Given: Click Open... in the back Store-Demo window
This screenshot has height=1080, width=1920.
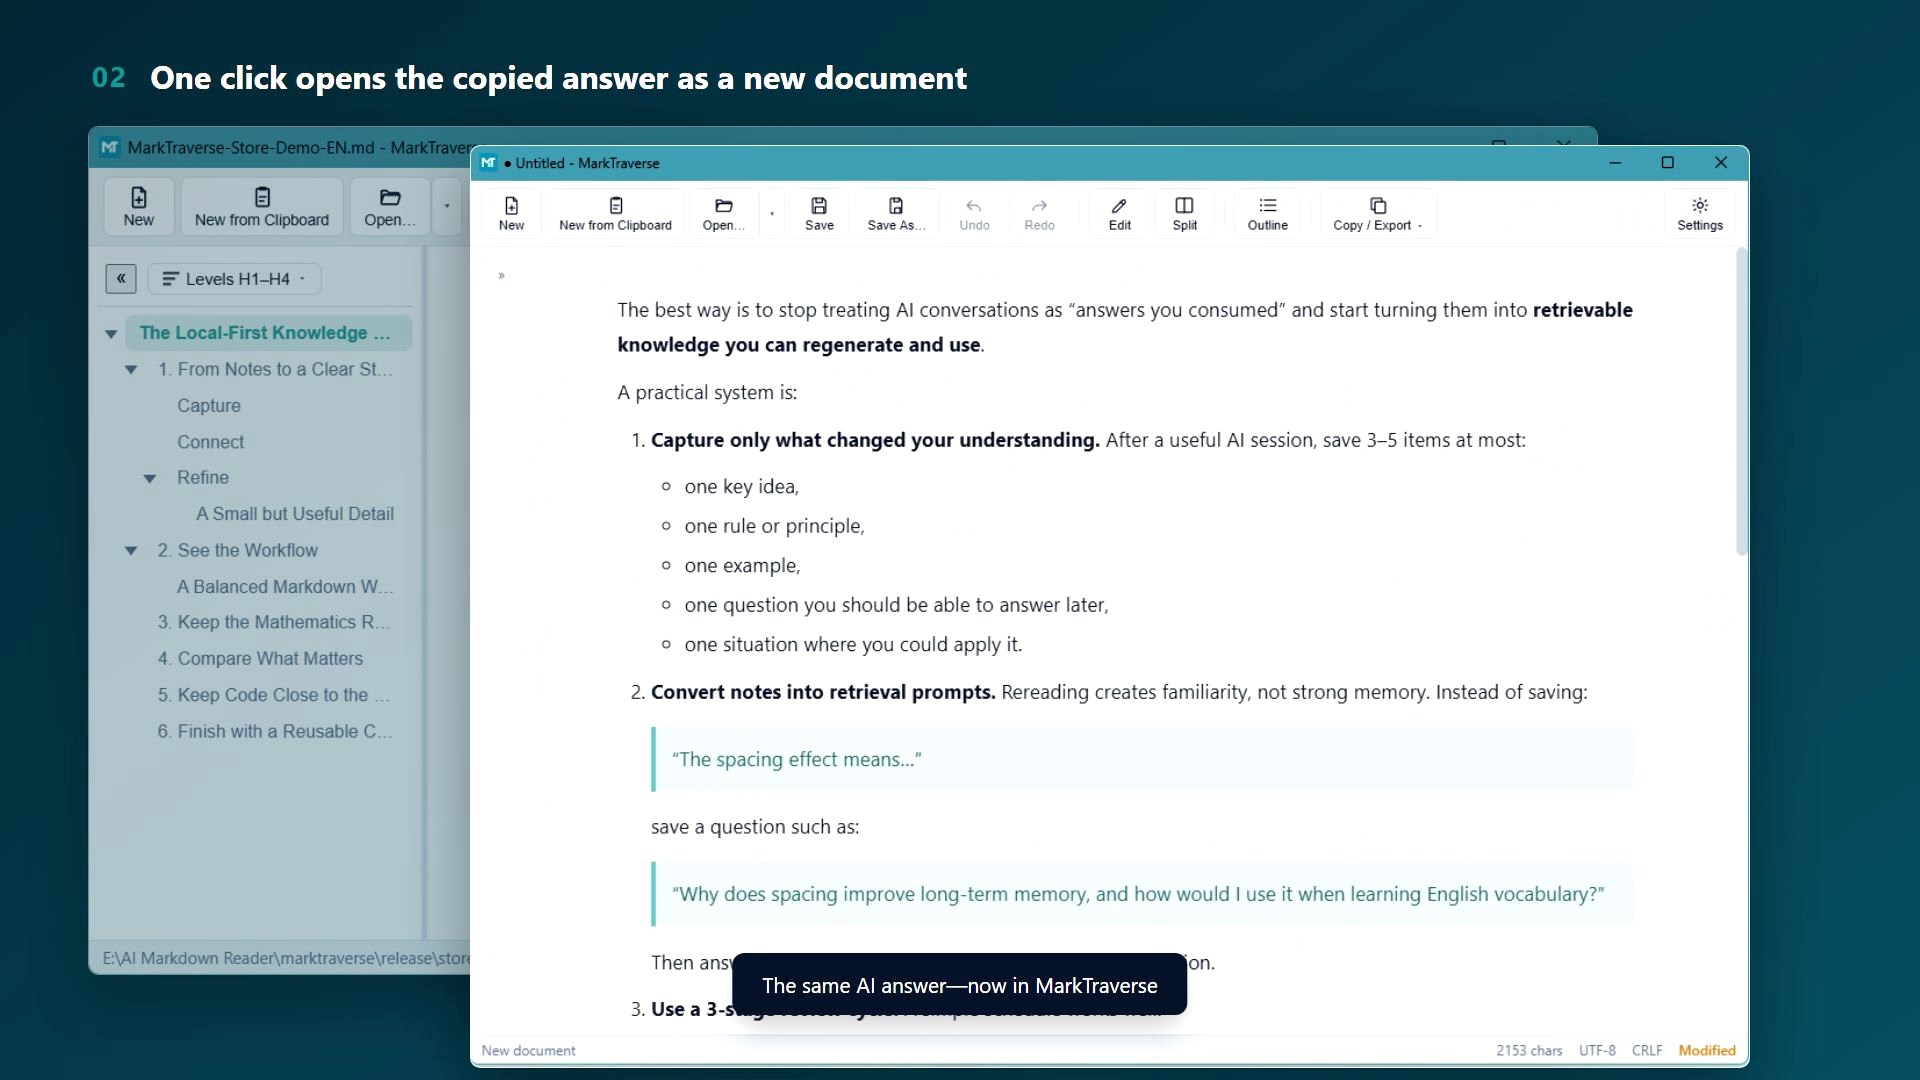Looking at the screenshot, I should pos(390,207).
